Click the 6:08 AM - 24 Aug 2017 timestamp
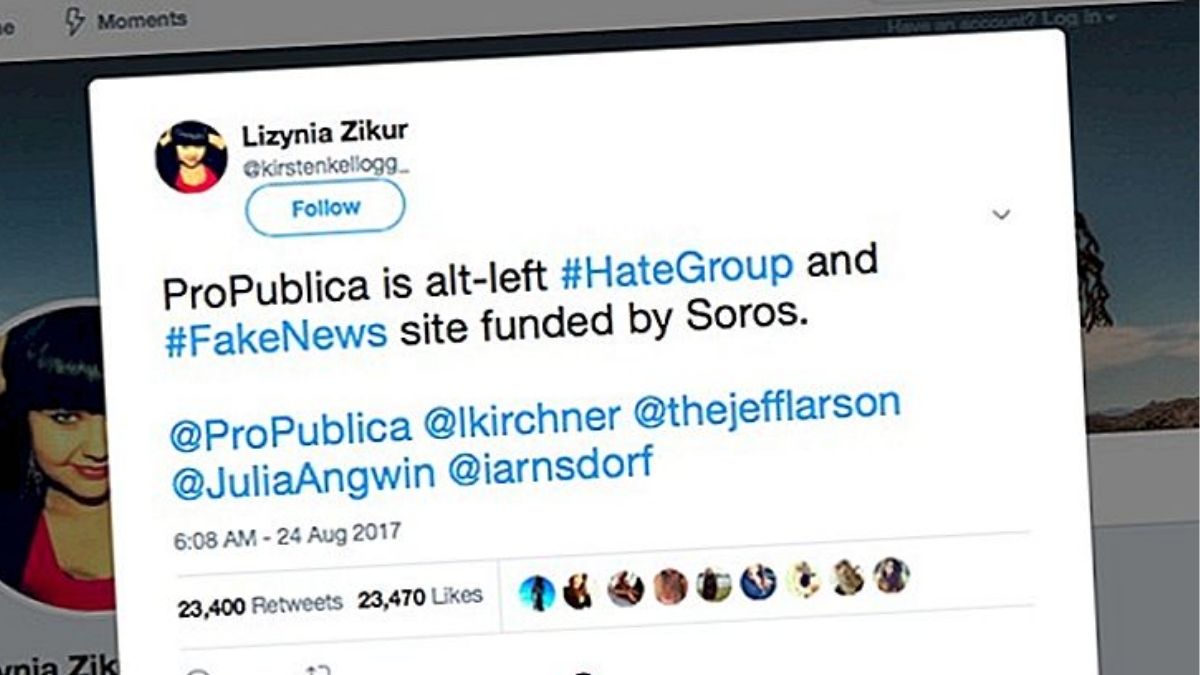 287,536
